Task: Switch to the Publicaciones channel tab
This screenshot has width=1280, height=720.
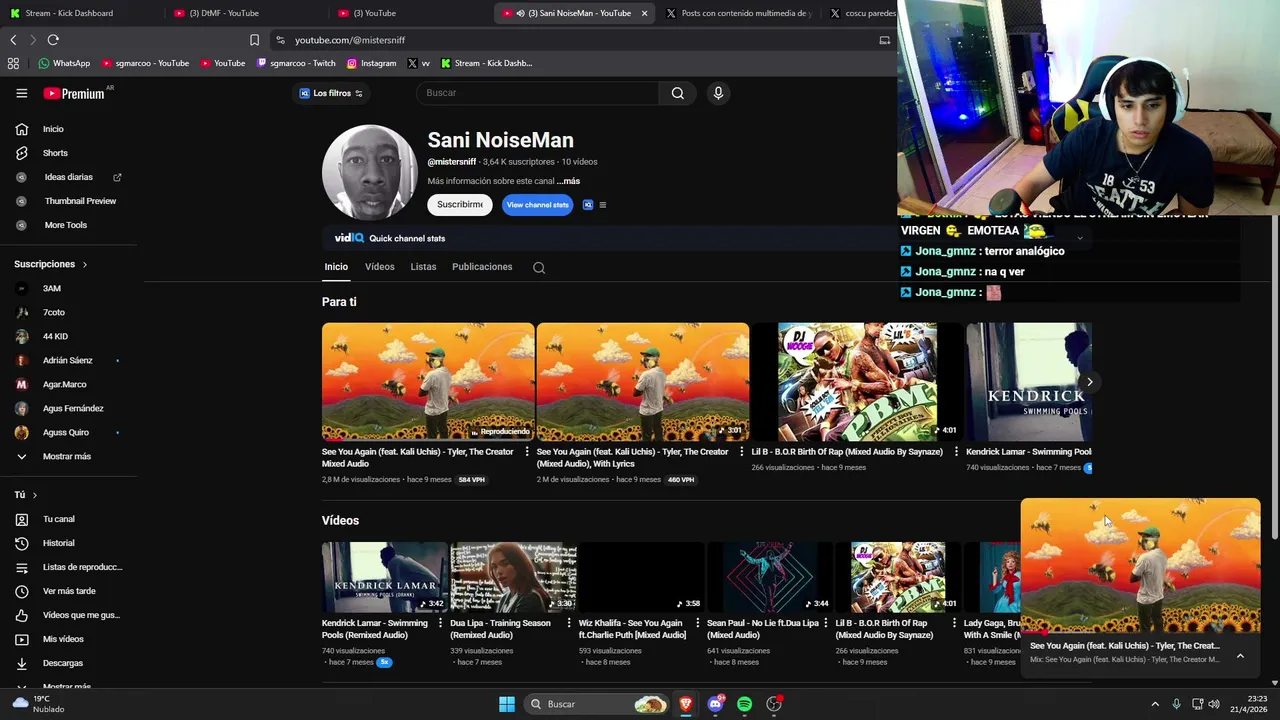Action: pos(482,267)
